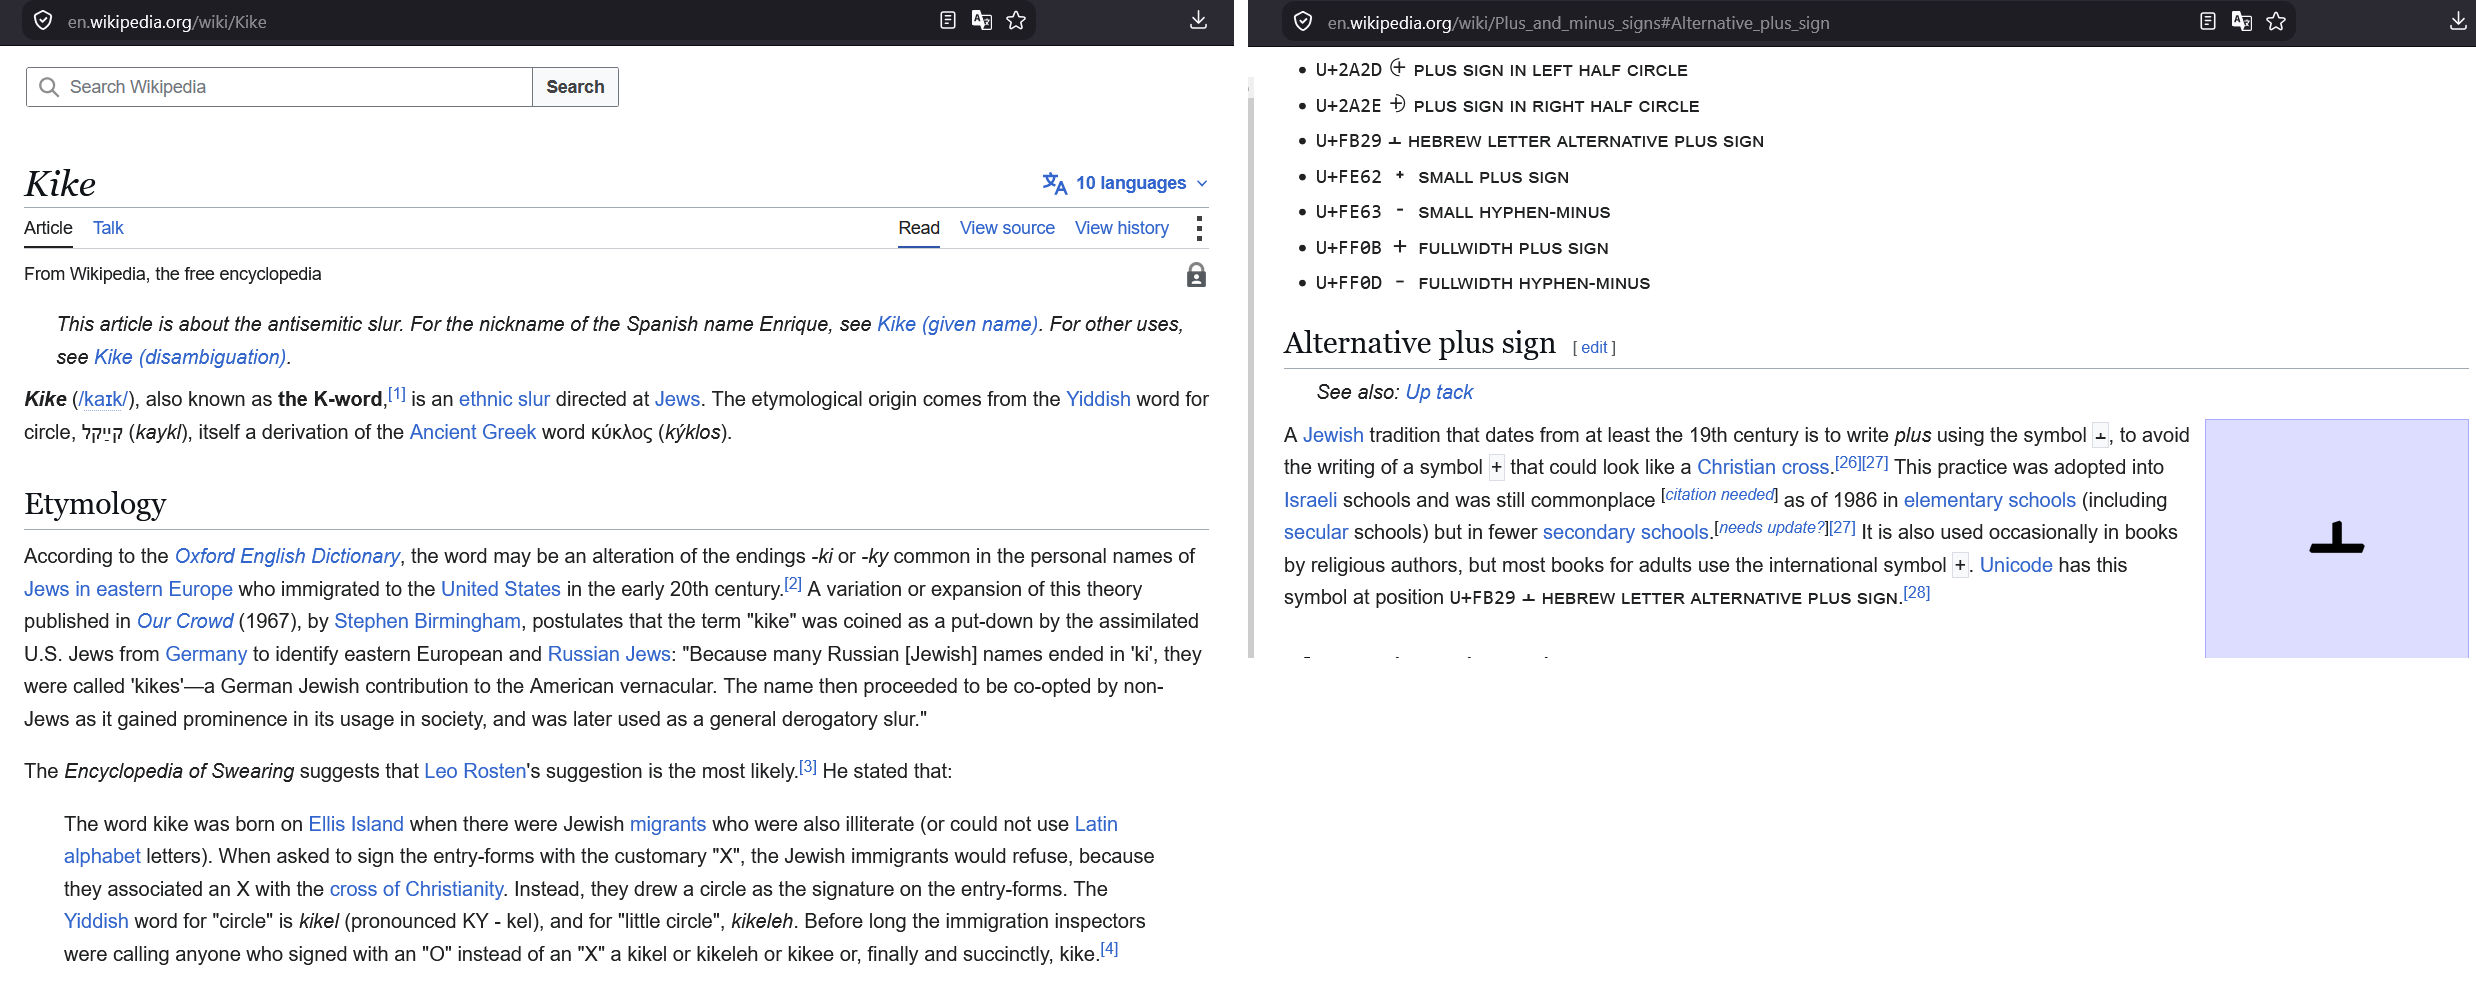Click 'PLUS SIGN IN LEFT HALF CIRCLE' list entry
Screen dimensions: 2476x1004
pos(1550,70)
